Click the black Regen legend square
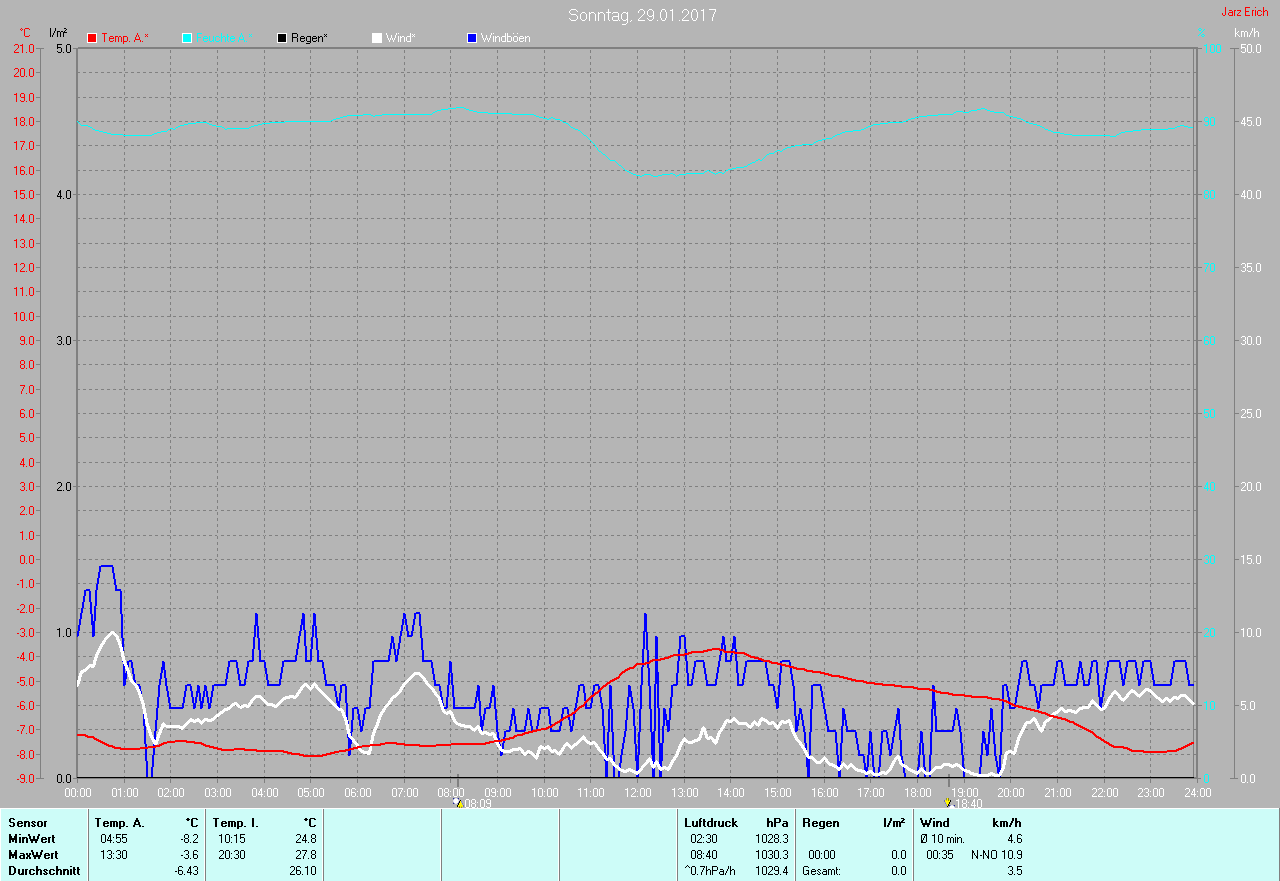The width and height of the screenshot is (1280, 881). [282, 38]
